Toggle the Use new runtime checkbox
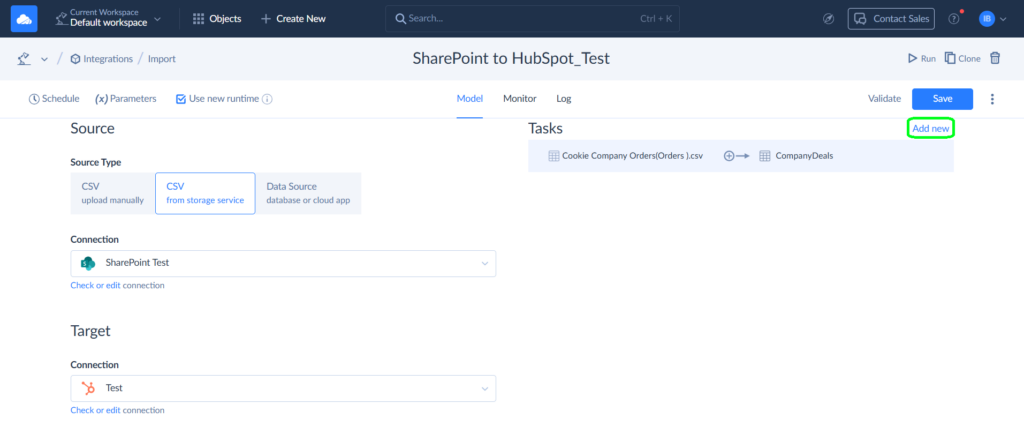This screenshot has width=1024, height=441. [182, 99]
